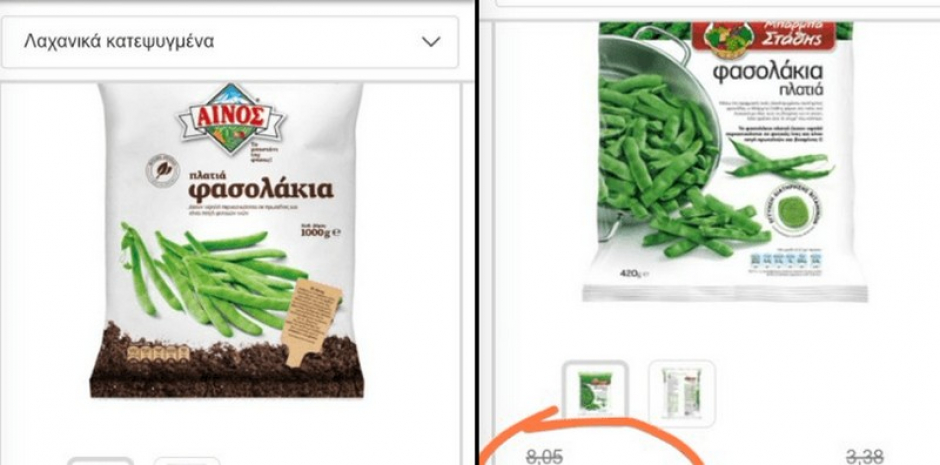Viewport: 940px width, 465px height.
Task: Click the nutrition table icon on Στάθης pack
Action: (786, 261)
